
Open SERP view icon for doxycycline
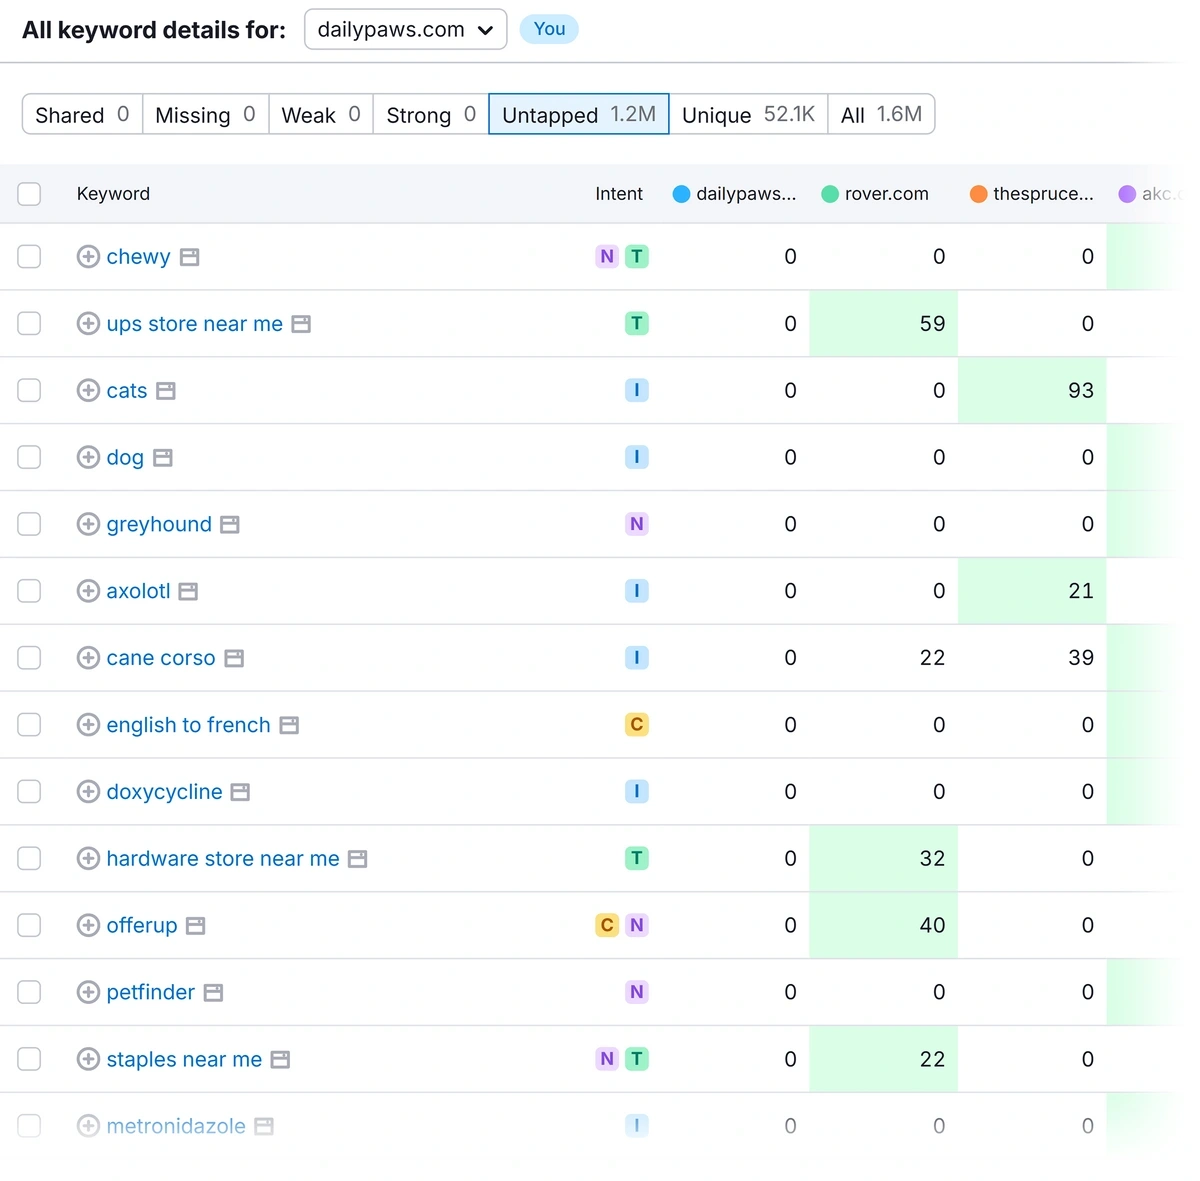[x=240, y=793]
